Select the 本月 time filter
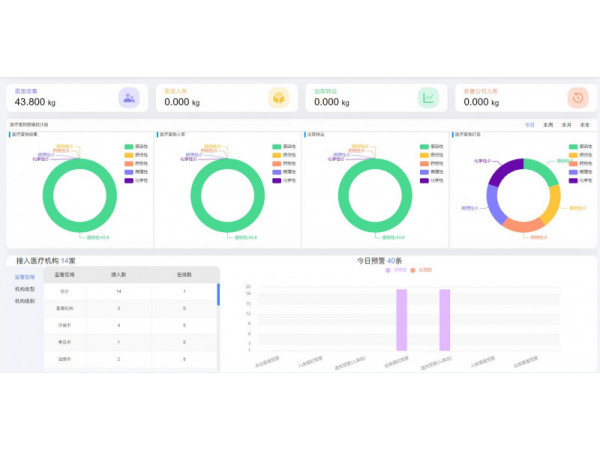600x450 pixels. coord(566,125)
